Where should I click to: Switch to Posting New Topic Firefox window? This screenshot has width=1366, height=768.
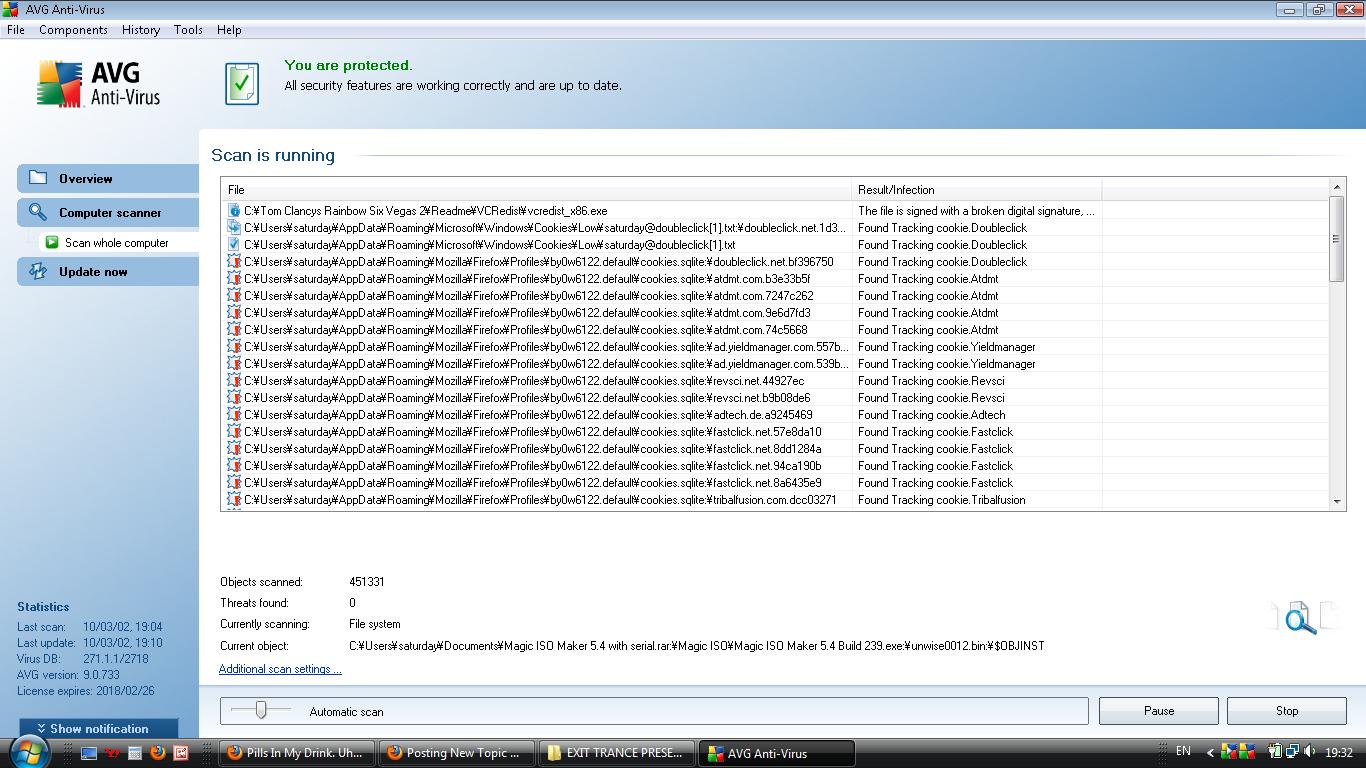pyautogui.click(x=457, y=753)
